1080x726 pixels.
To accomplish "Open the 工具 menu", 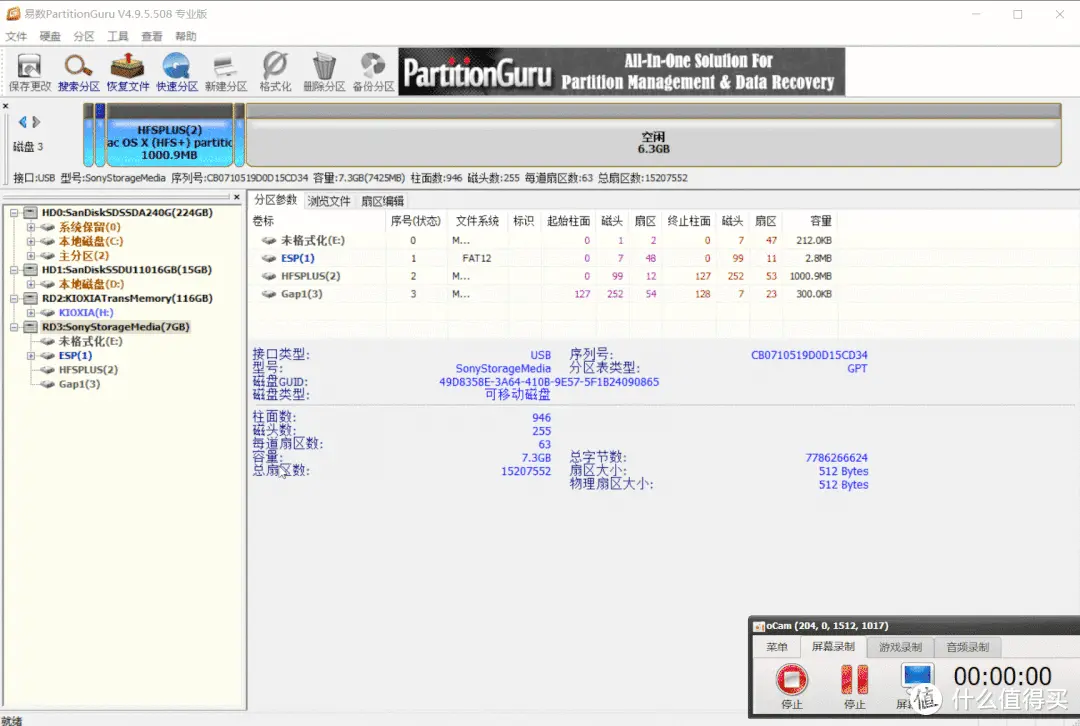I will (118, 37).
